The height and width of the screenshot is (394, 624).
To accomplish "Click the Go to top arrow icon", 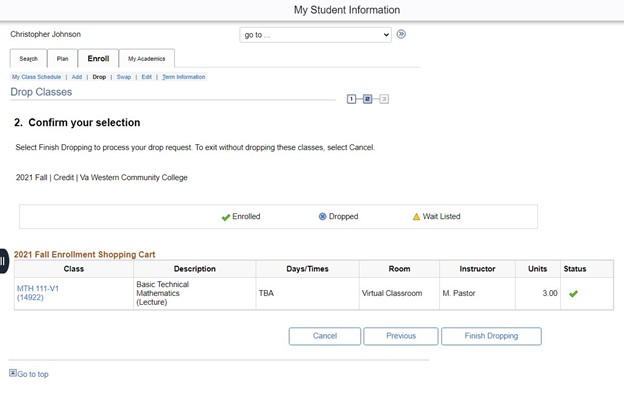I will tap(13, 373).
